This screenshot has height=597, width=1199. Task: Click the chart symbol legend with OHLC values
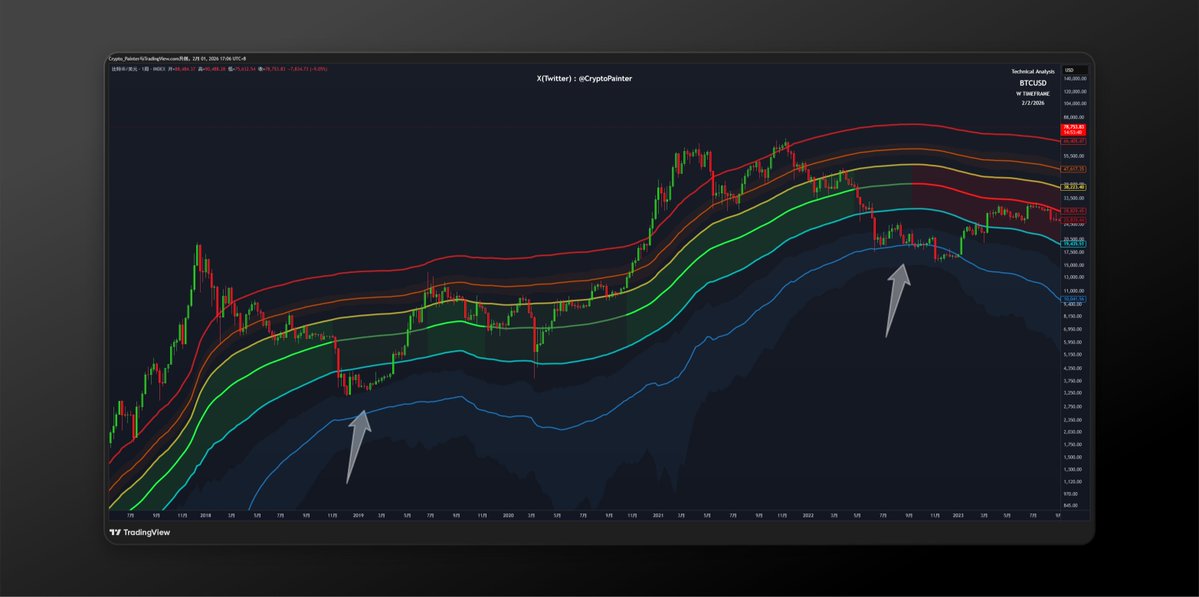click(213, 69)
